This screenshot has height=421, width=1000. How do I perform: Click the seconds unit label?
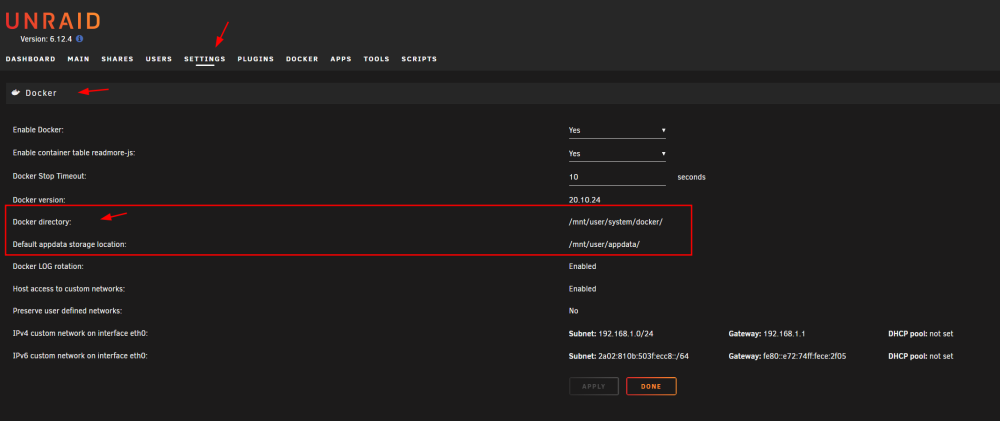(691, 177)
